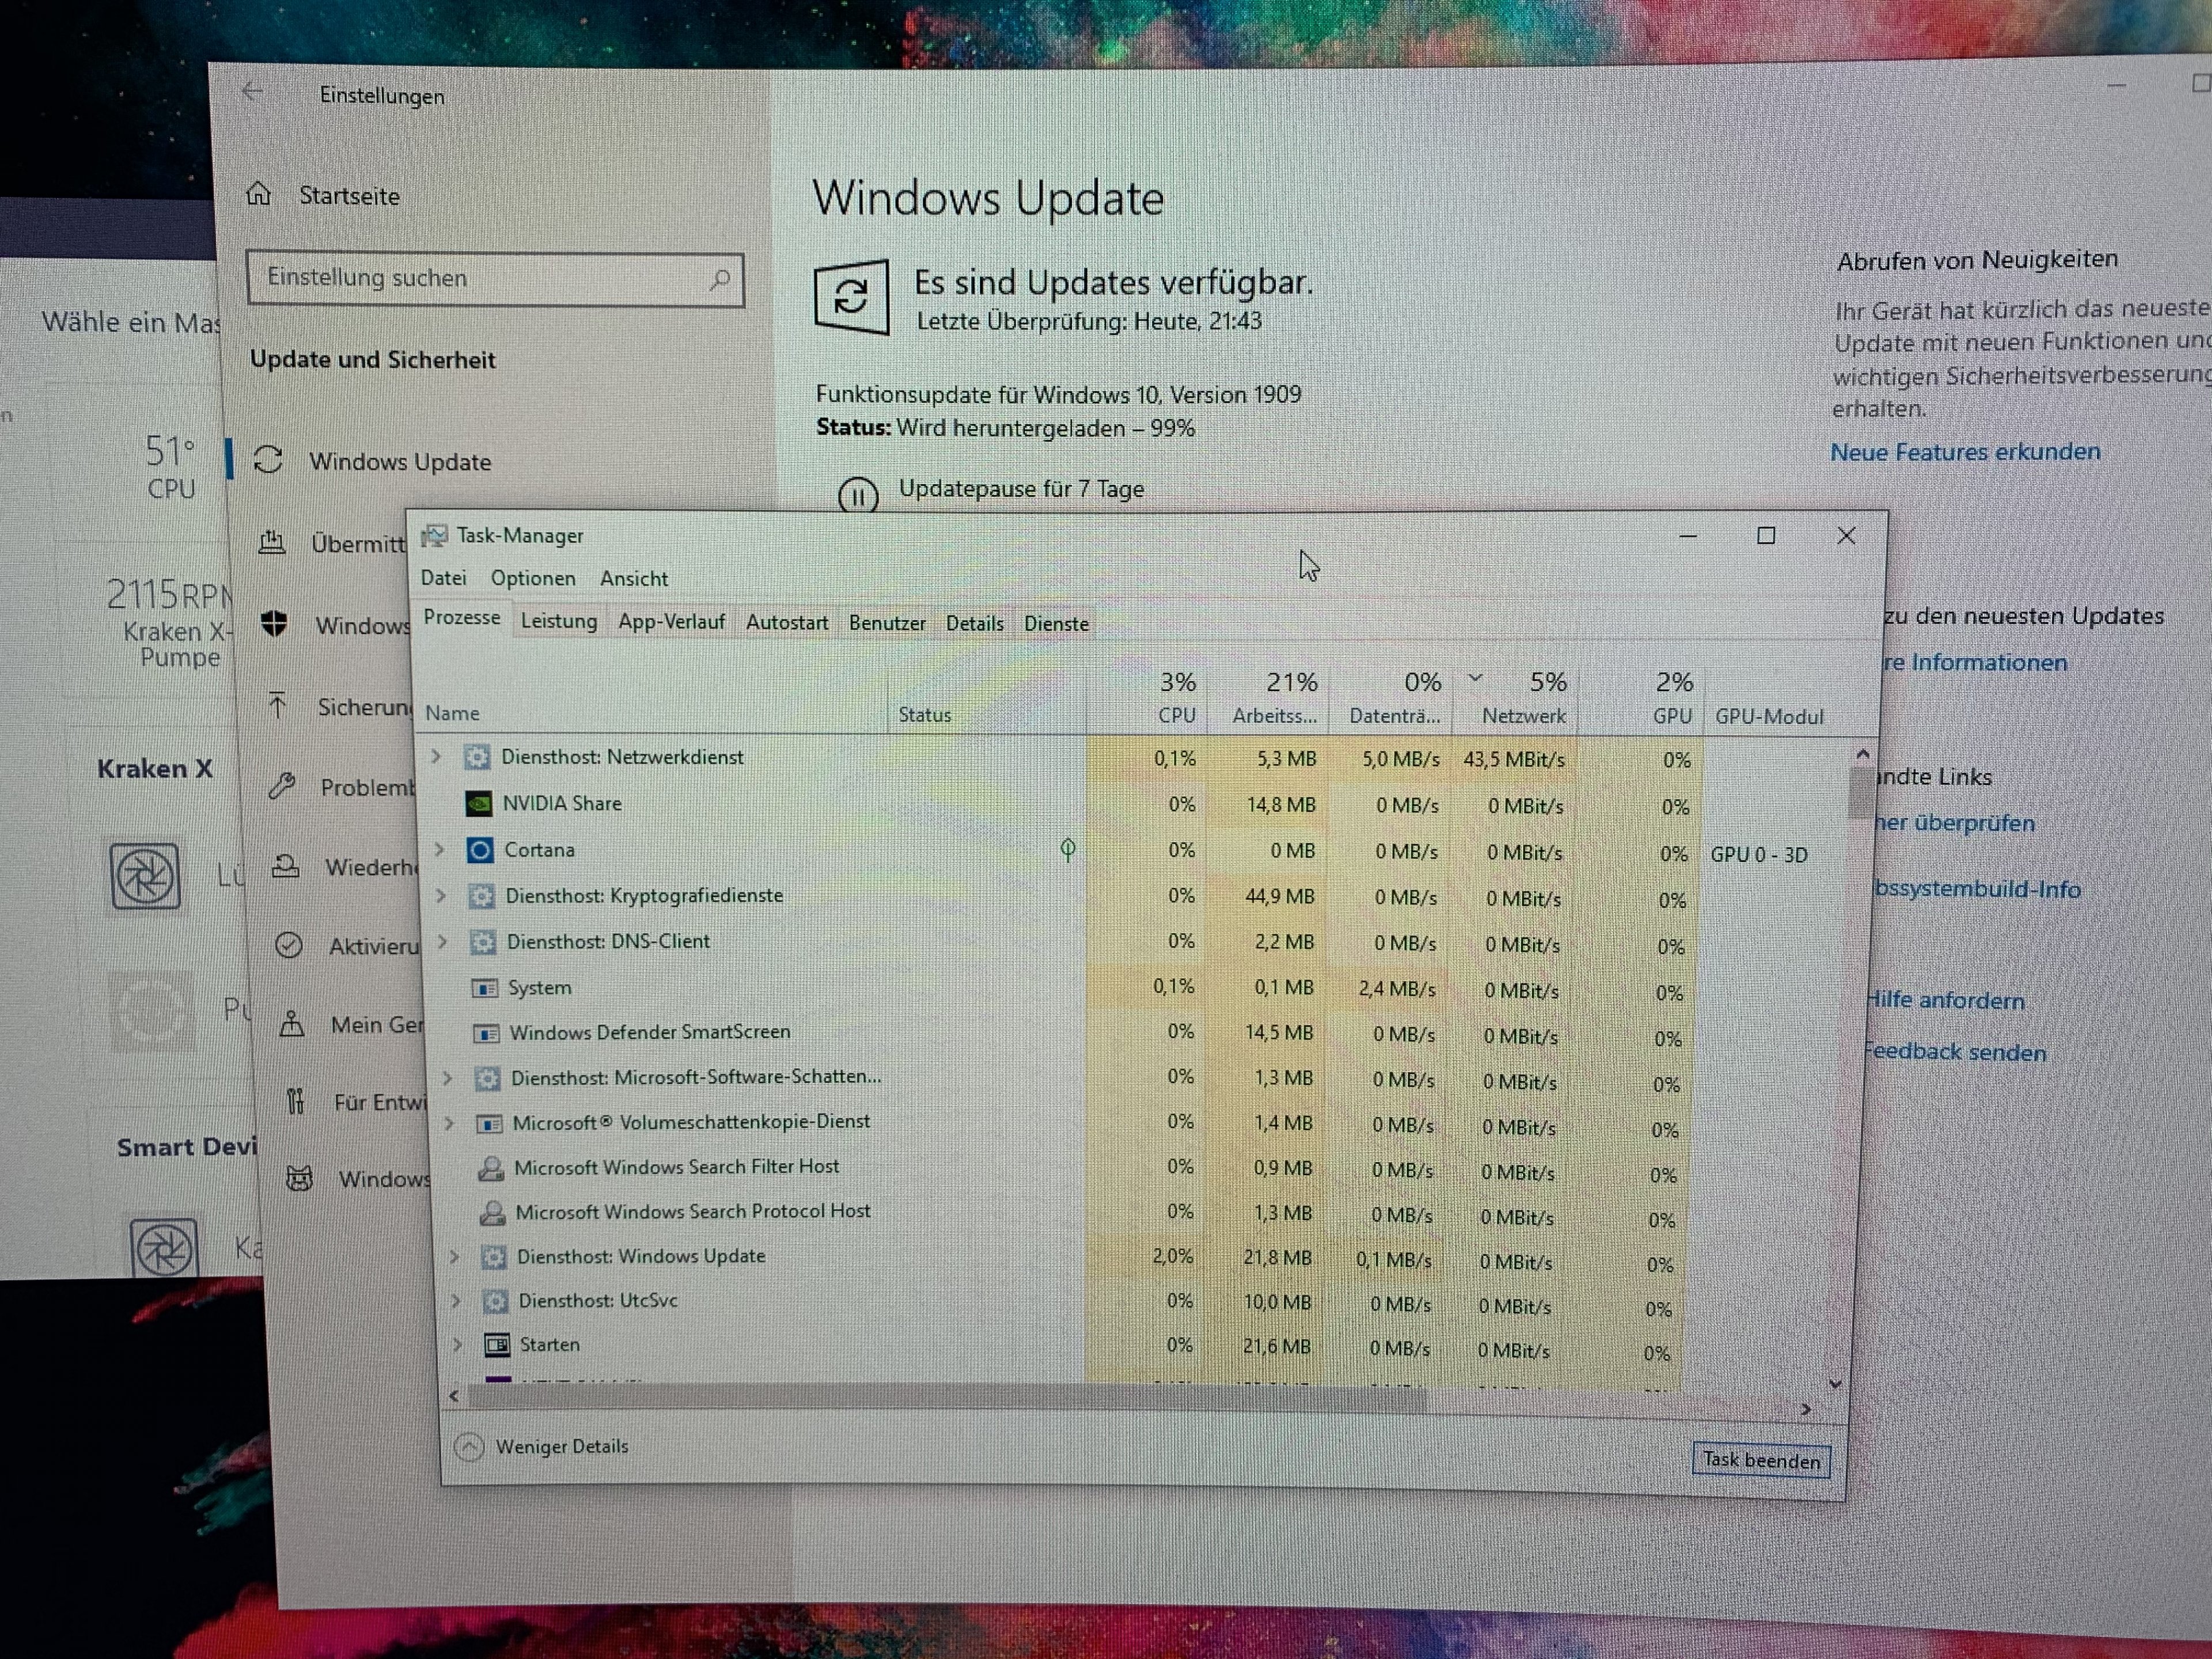
Task: Expand the Diensthost: Windows Update entry
Action: point(454,1256)
